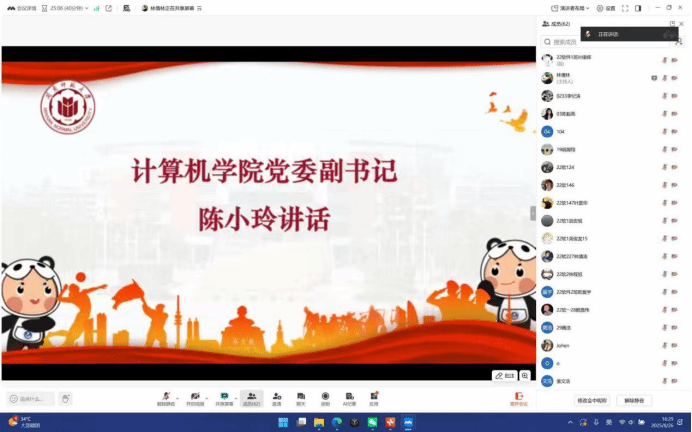This screenshot has height=432, width=692.
Task: Open the annotation pen tool
Action: click(505, 376)
